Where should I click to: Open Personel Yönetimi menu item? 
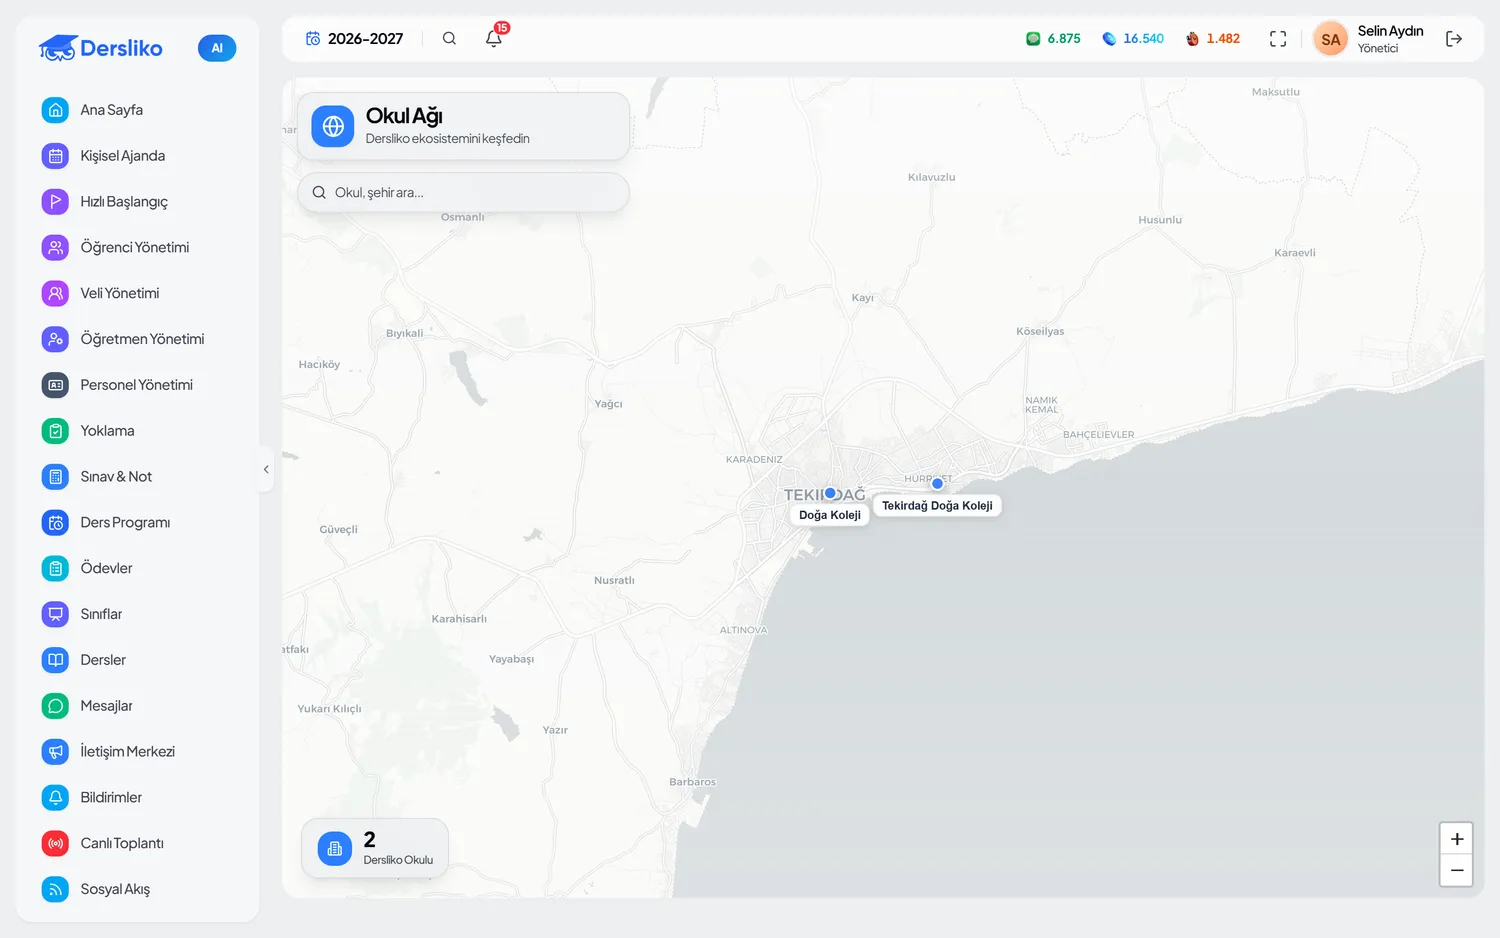click(137, 385)
